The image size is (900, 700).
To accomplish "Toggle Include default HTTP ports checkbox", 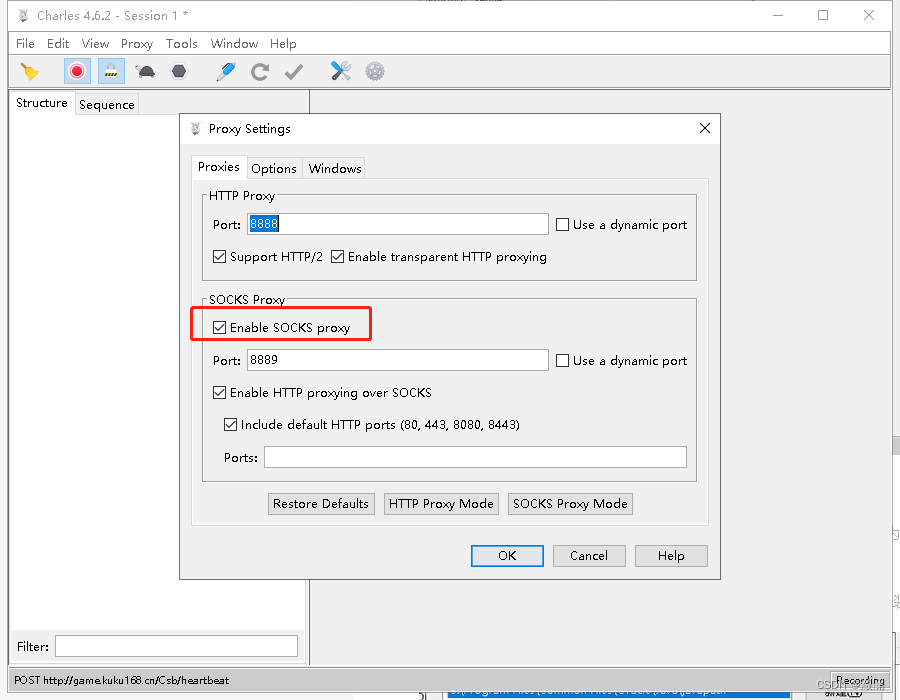I will pos(371,425).
